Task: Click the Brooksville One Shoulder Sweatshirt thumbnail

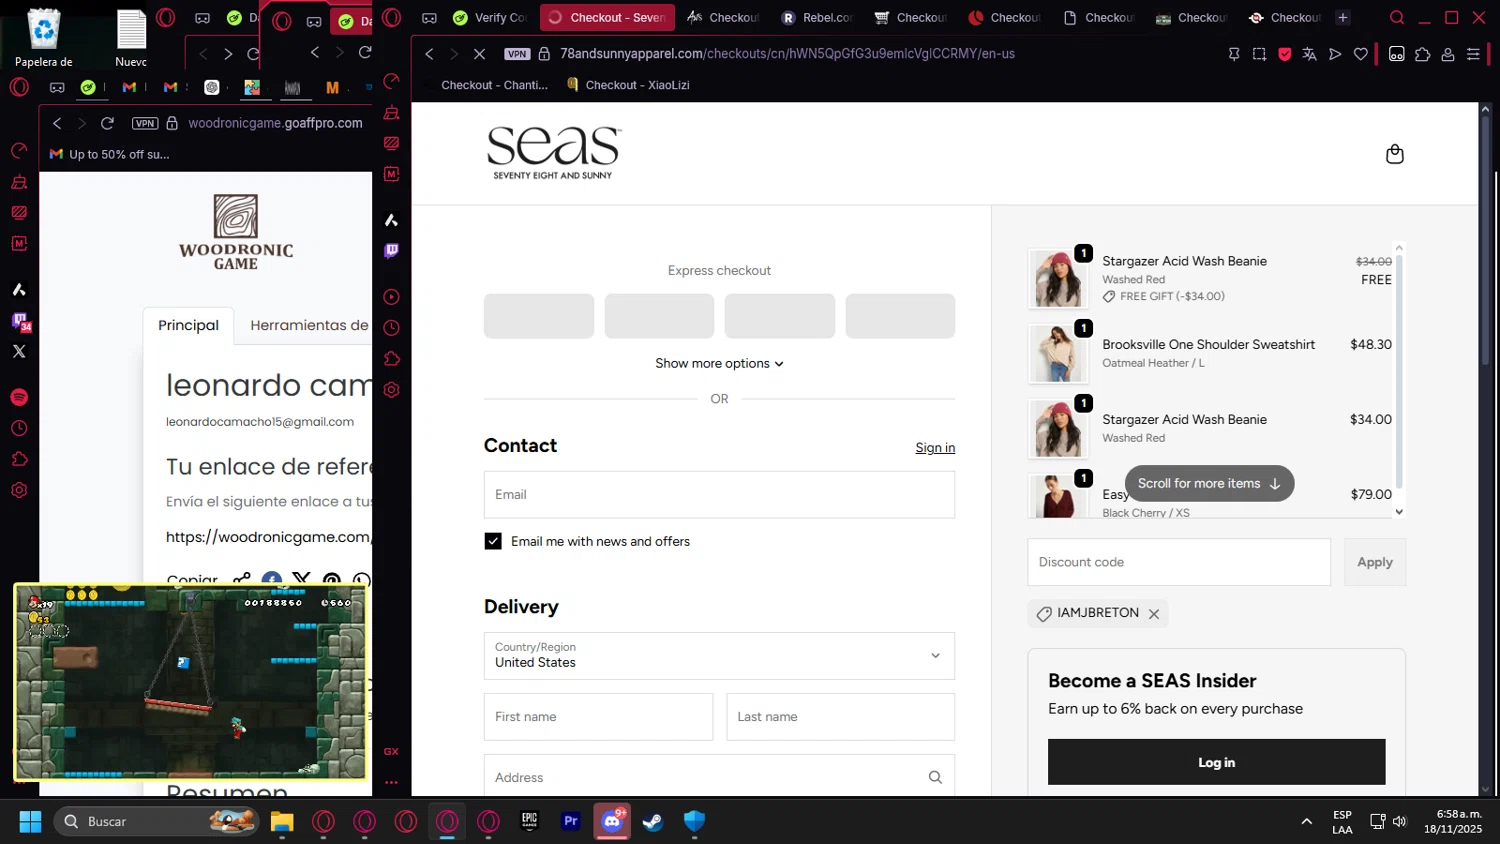Action: pyautogui.click(x=1058, y=354)
